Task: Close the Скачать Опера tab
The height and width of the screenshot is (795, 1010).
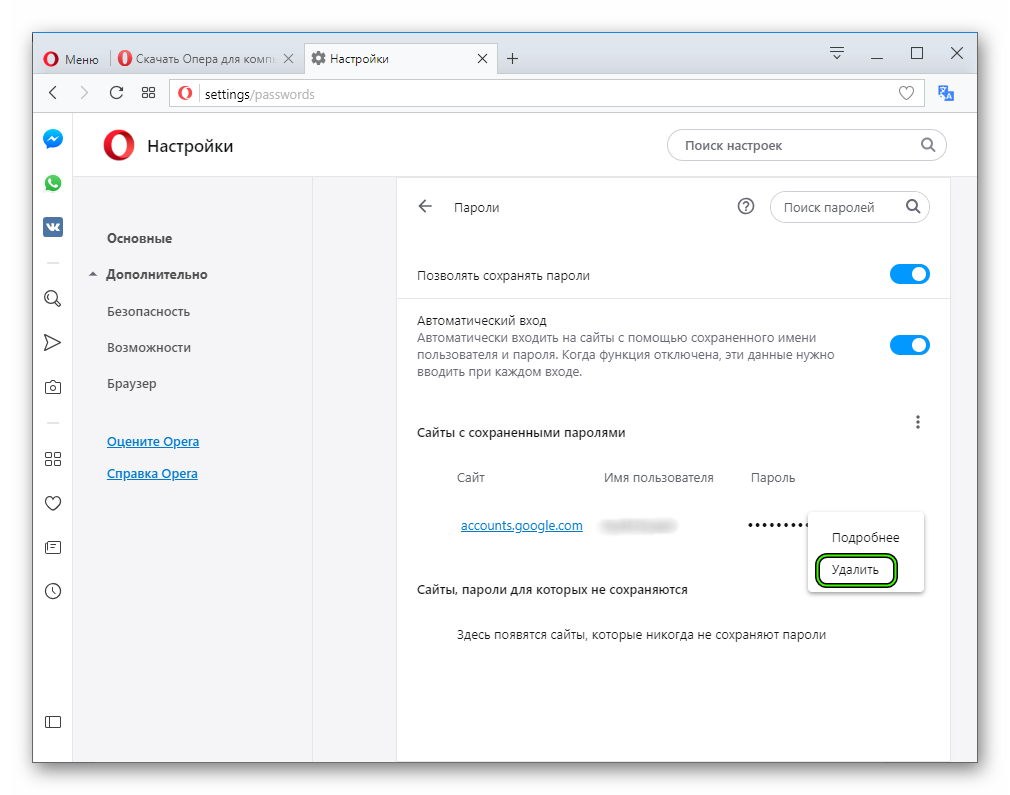Action: (x=289, y=59)
